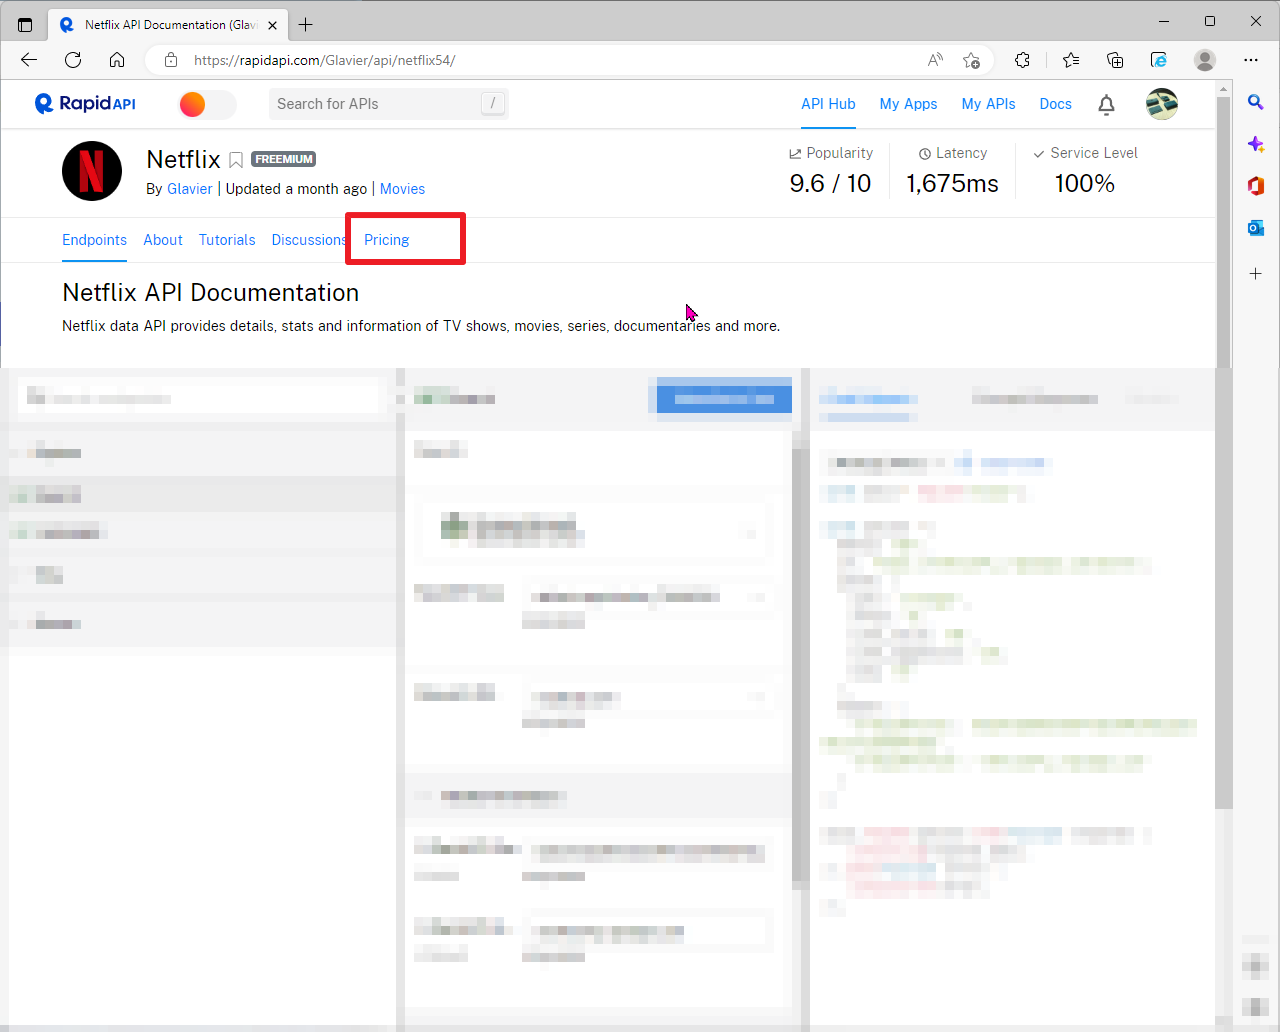The image size is (1280, 1032).
Task: Open a new browser tab
Action: (x=306, y=24)
